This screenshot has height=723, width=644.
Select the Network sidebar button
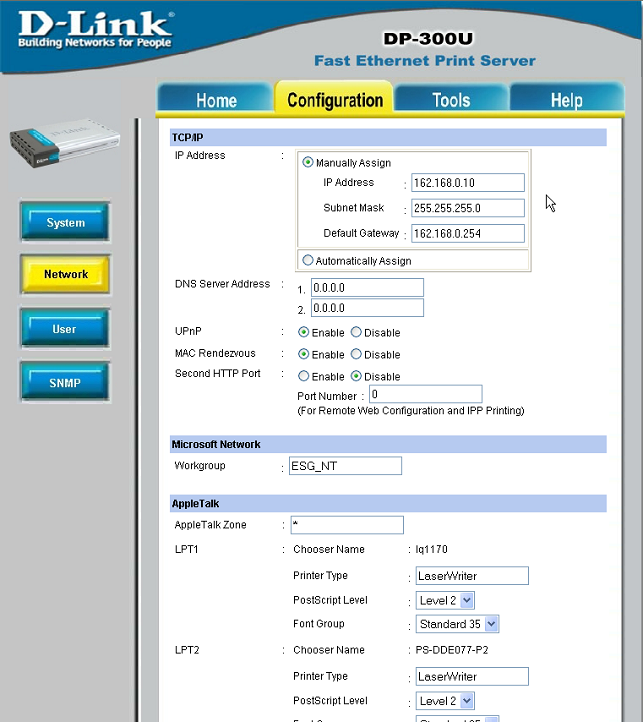[65, 274]
